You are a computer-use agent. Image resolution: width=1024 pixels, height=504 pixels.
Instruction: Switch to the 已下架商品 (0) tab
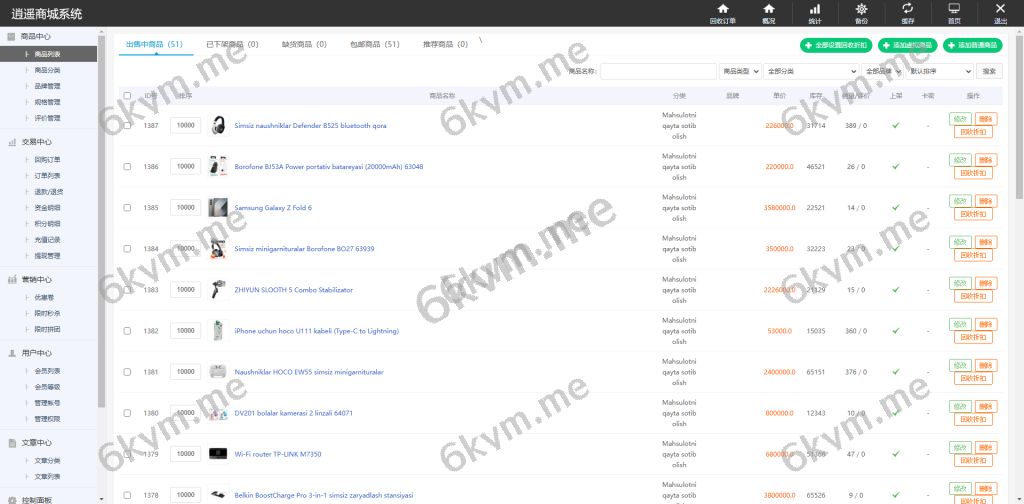tap(232, 44)
